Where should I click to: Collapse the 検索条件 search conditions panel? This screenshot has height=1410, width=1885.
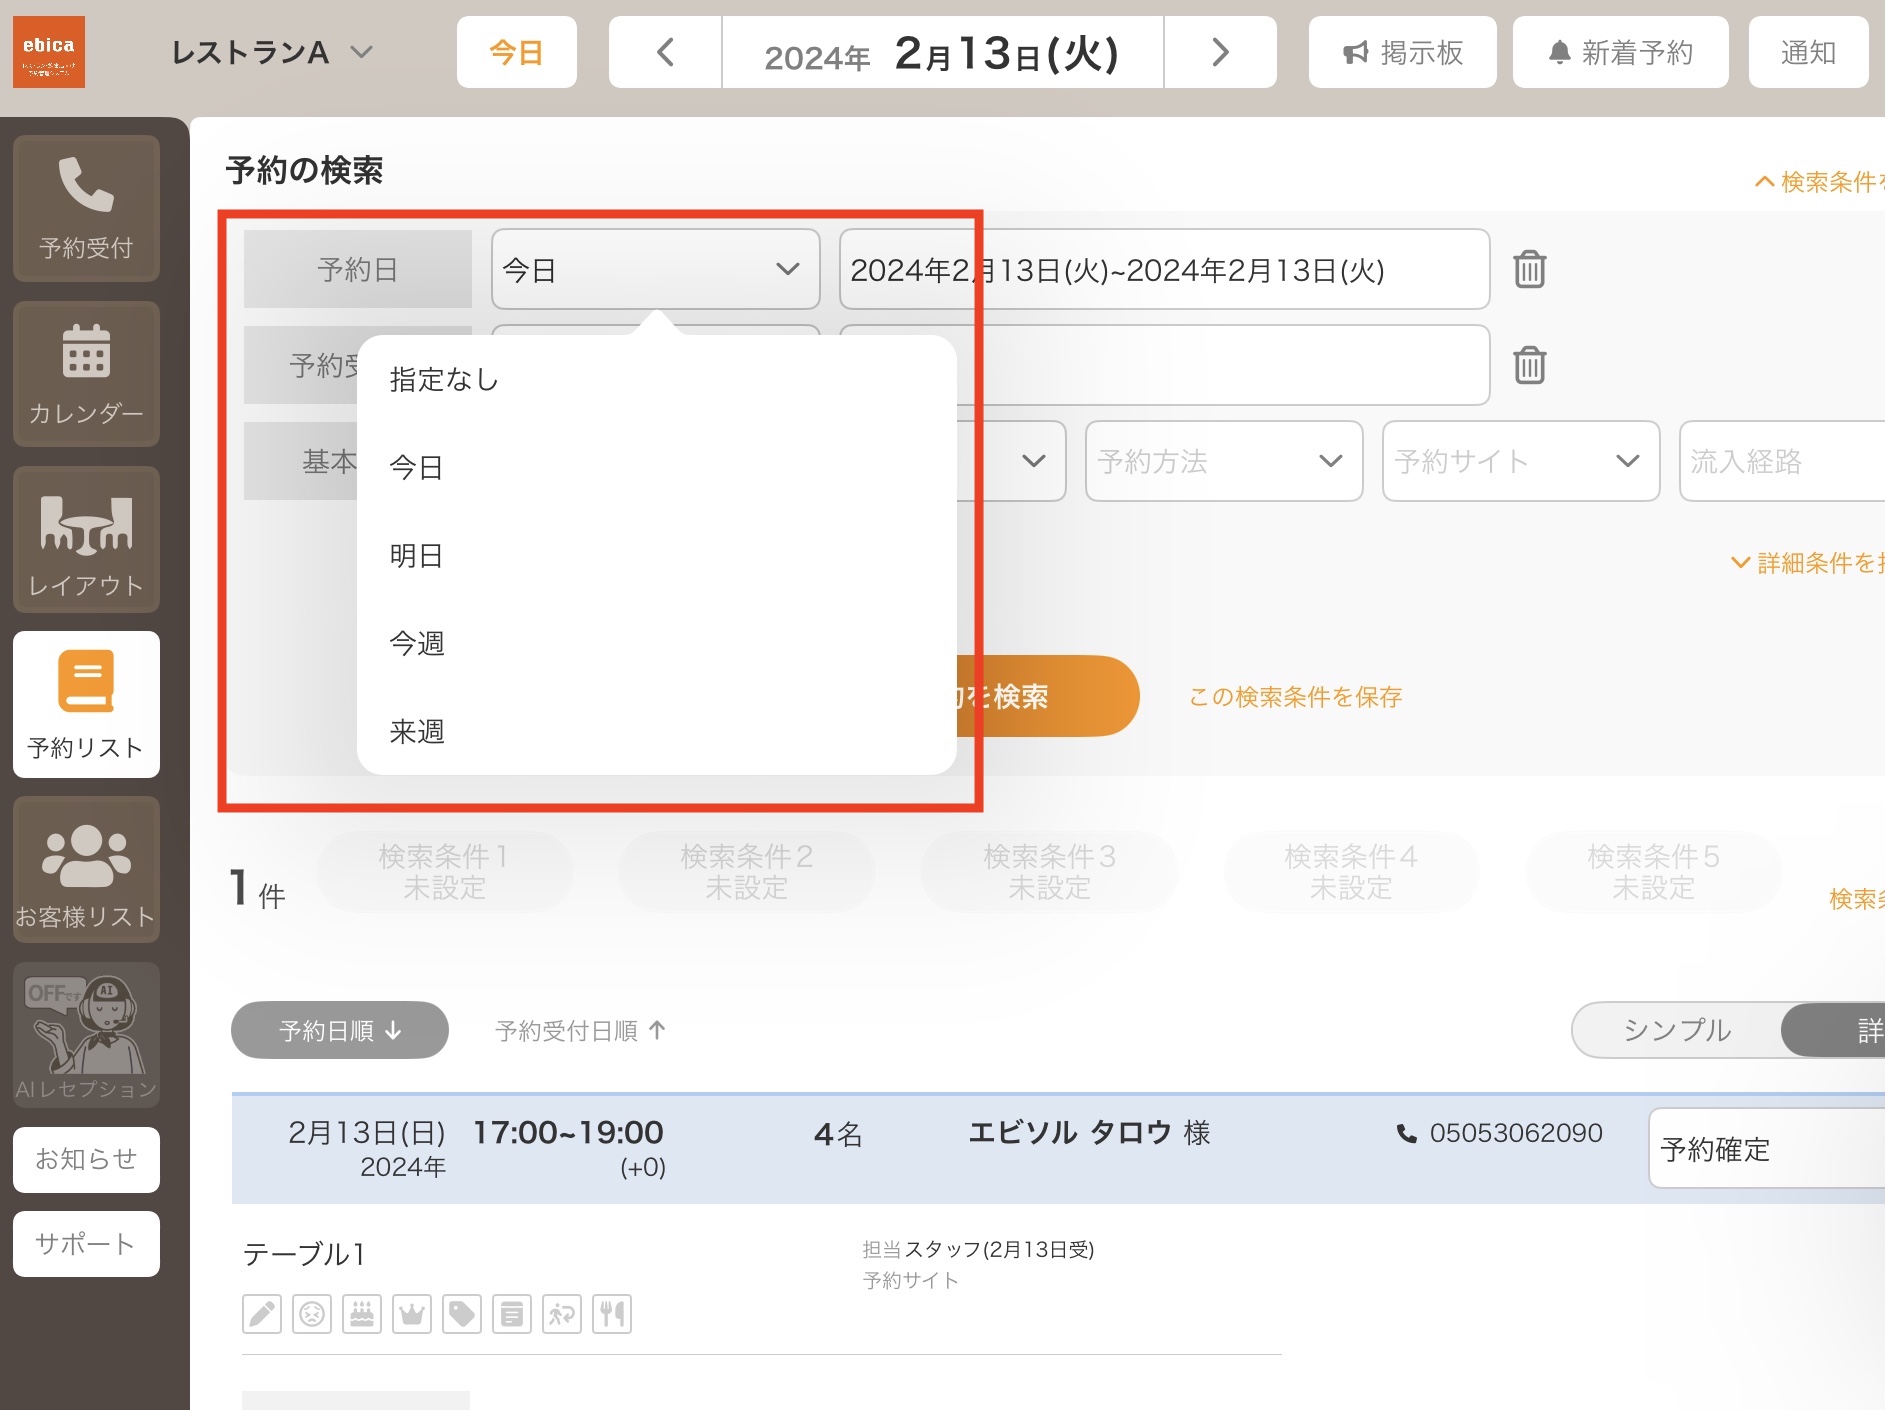1820,182
